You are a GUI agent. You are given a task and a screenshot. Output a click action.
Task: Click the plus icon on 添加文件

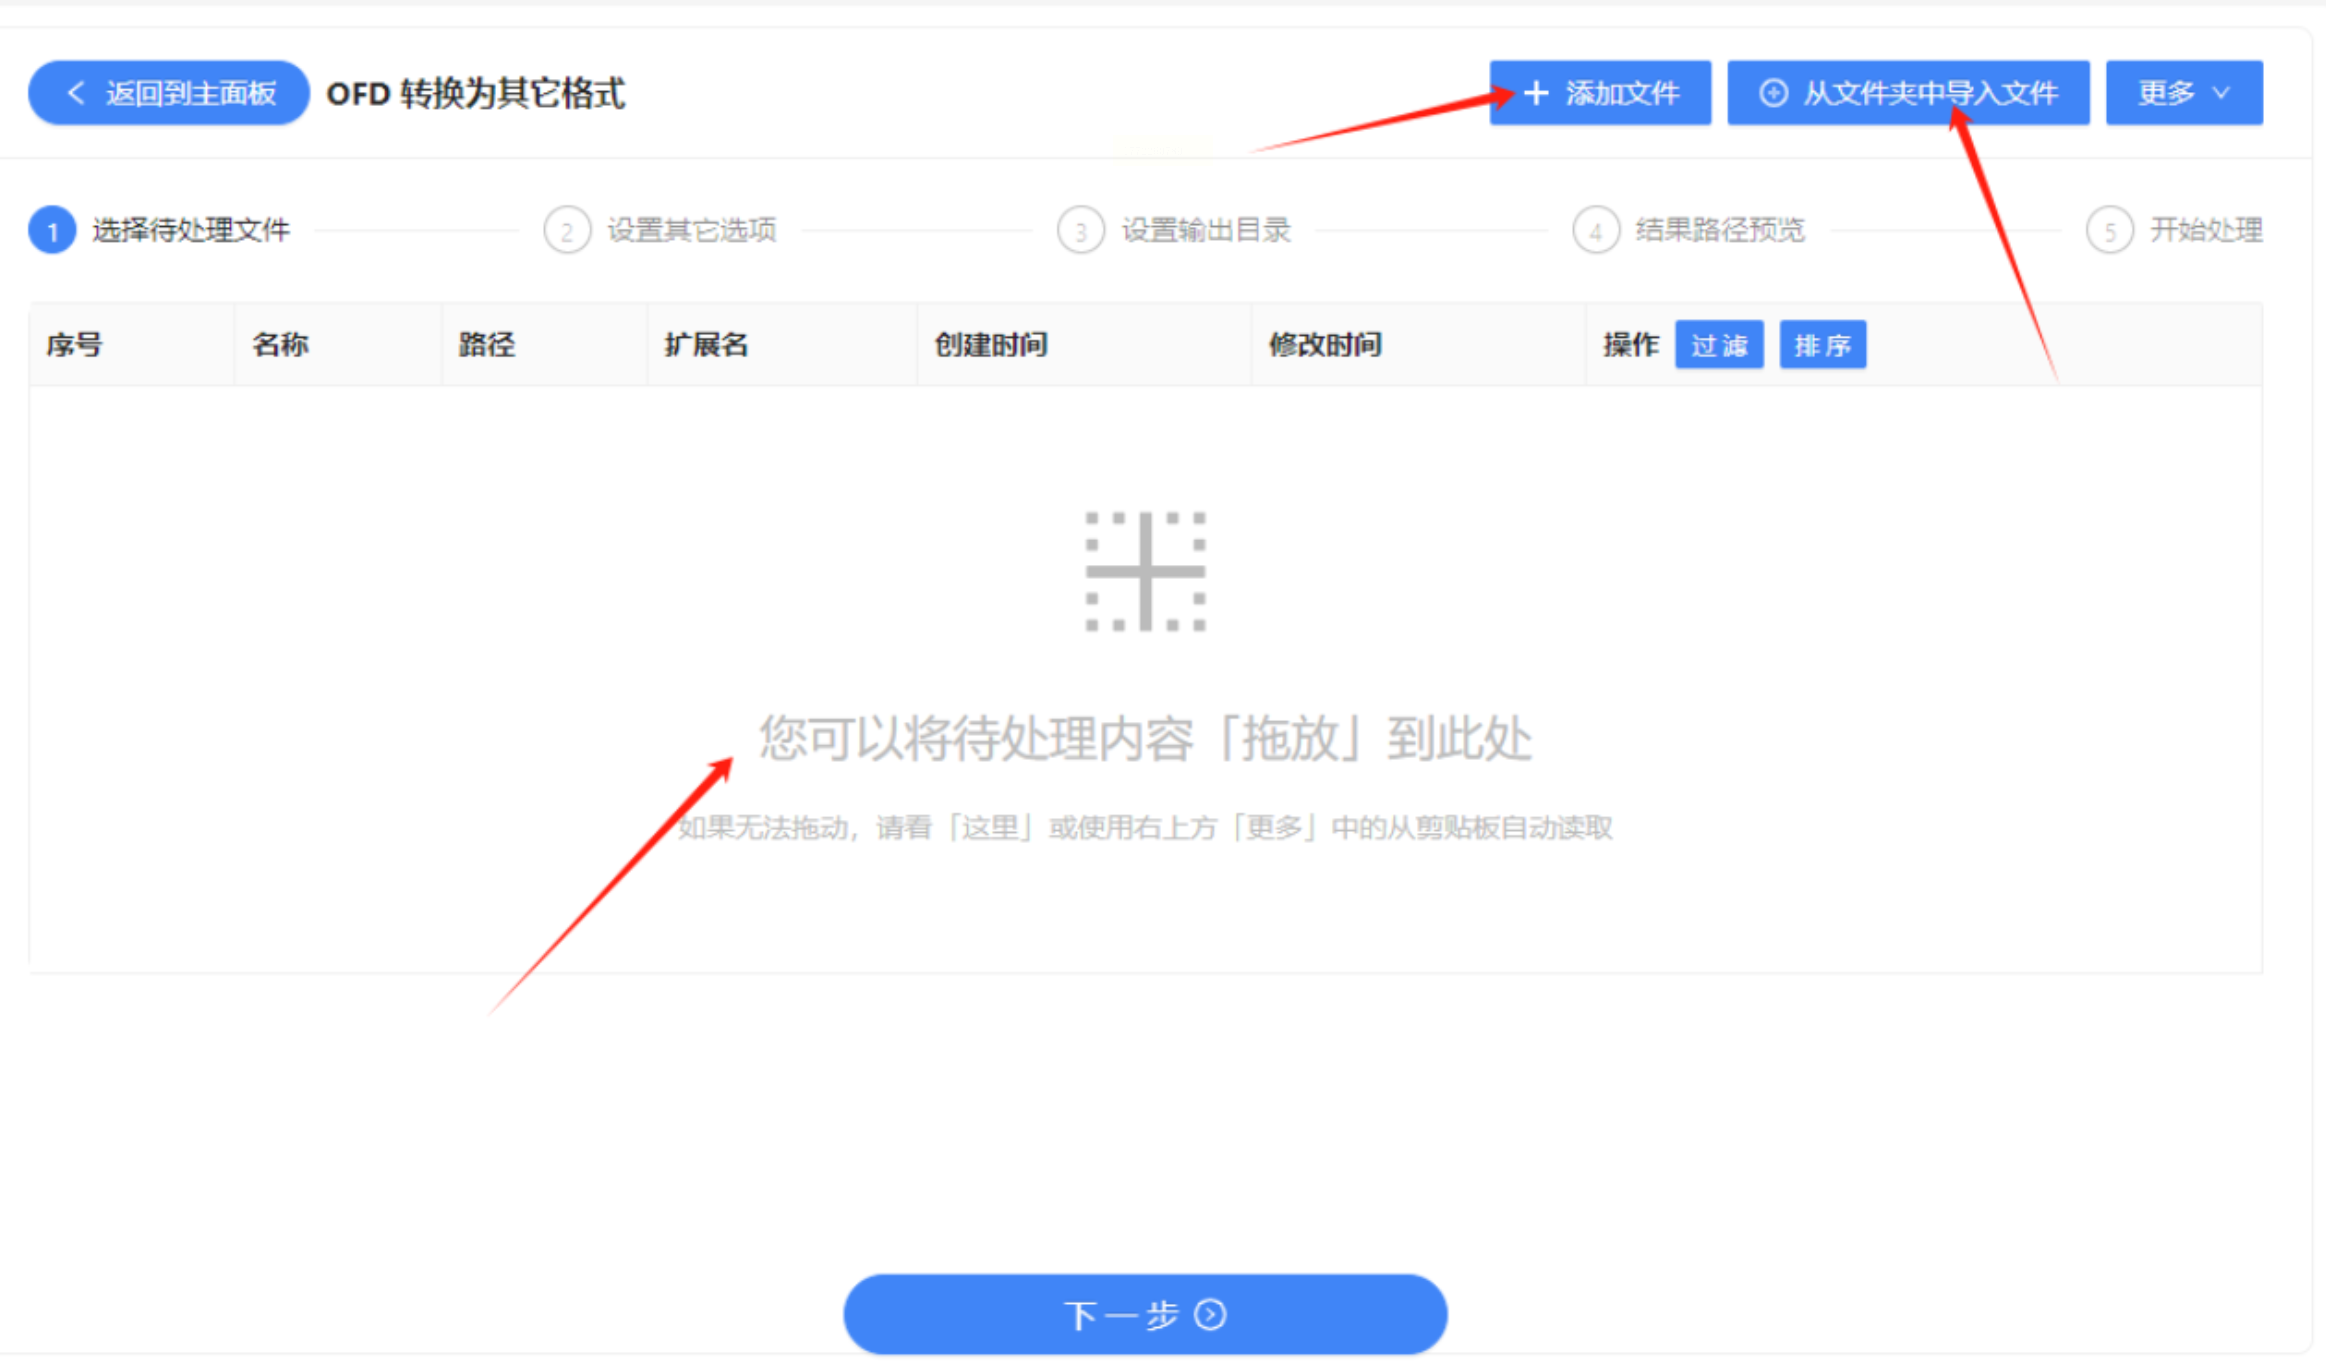pyautogui.click(x=1536, y=93)
